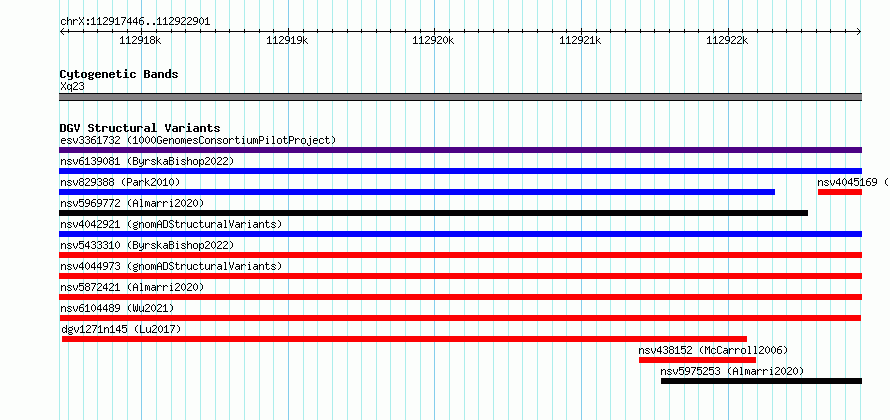Open dgv1271n145 (Lu2017) label

[121, 329]
